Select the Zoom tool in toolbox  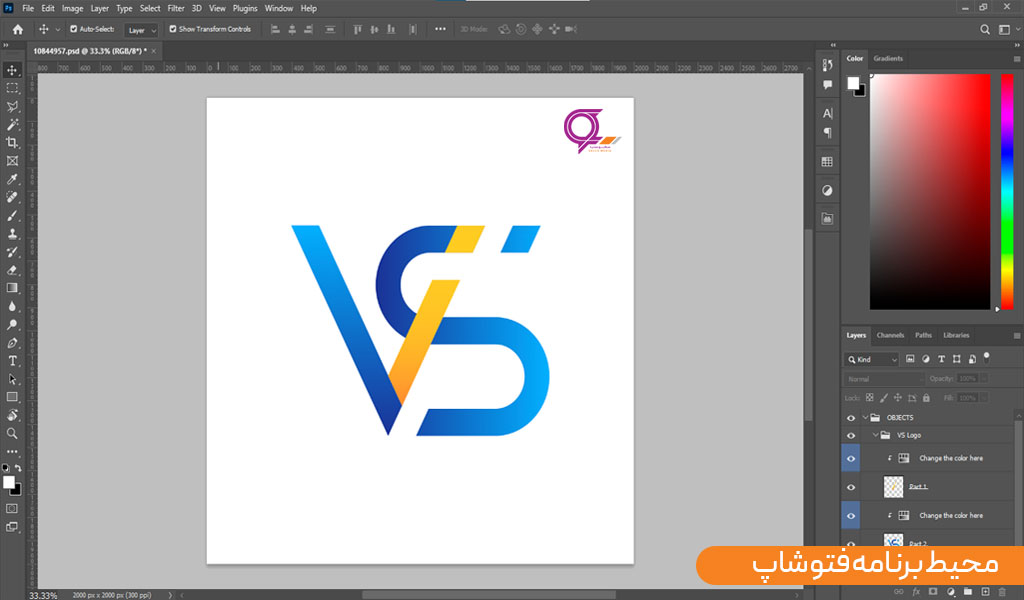tap(12, 434)
